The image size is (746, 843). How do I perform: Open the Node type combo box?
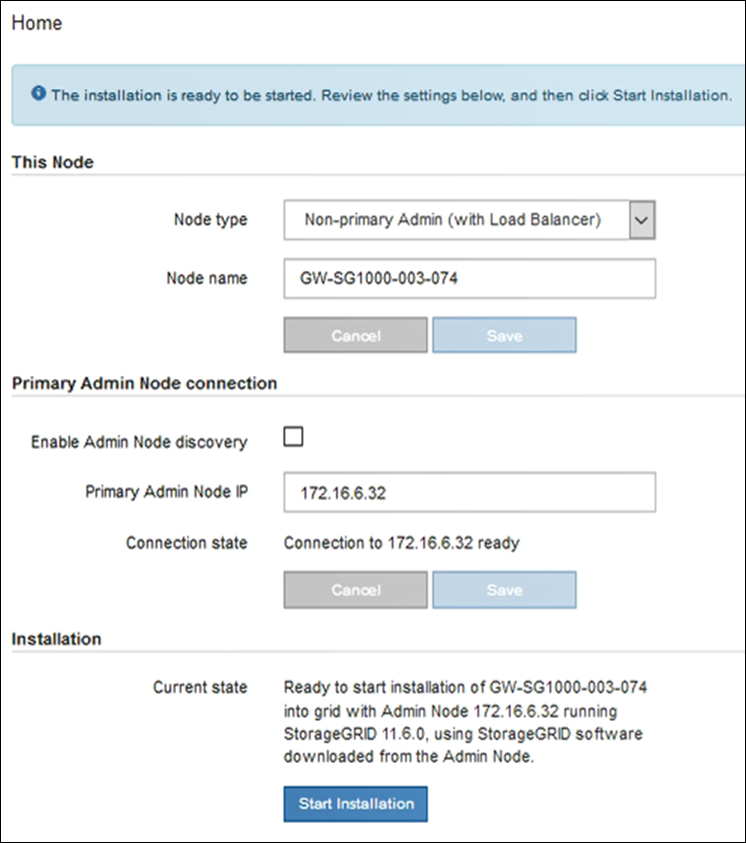point(456,220)
